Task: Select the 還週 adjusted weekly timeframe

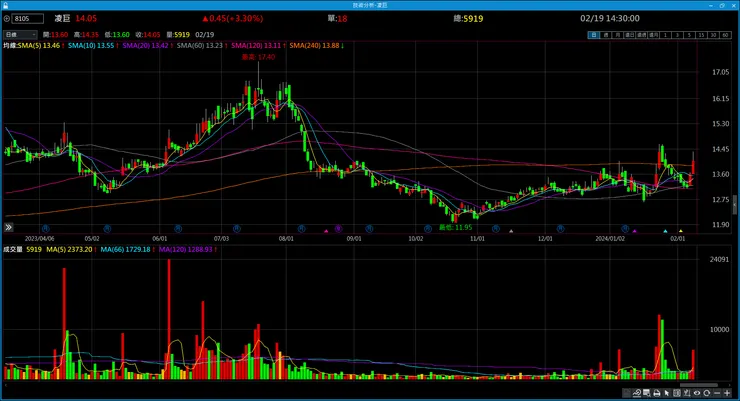Action: point(641,35)
